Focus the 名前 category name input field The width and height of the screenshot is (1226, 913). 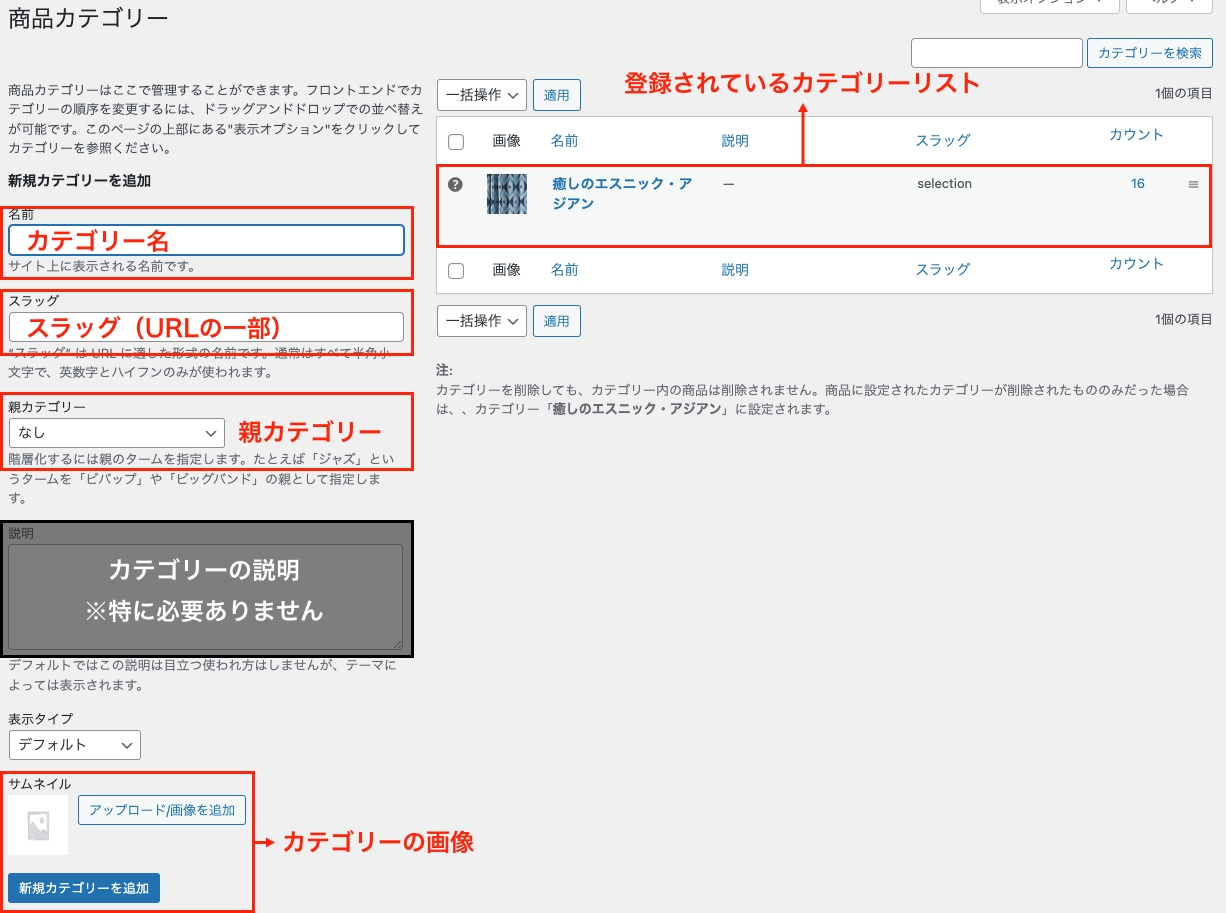[x=206, y=240]
